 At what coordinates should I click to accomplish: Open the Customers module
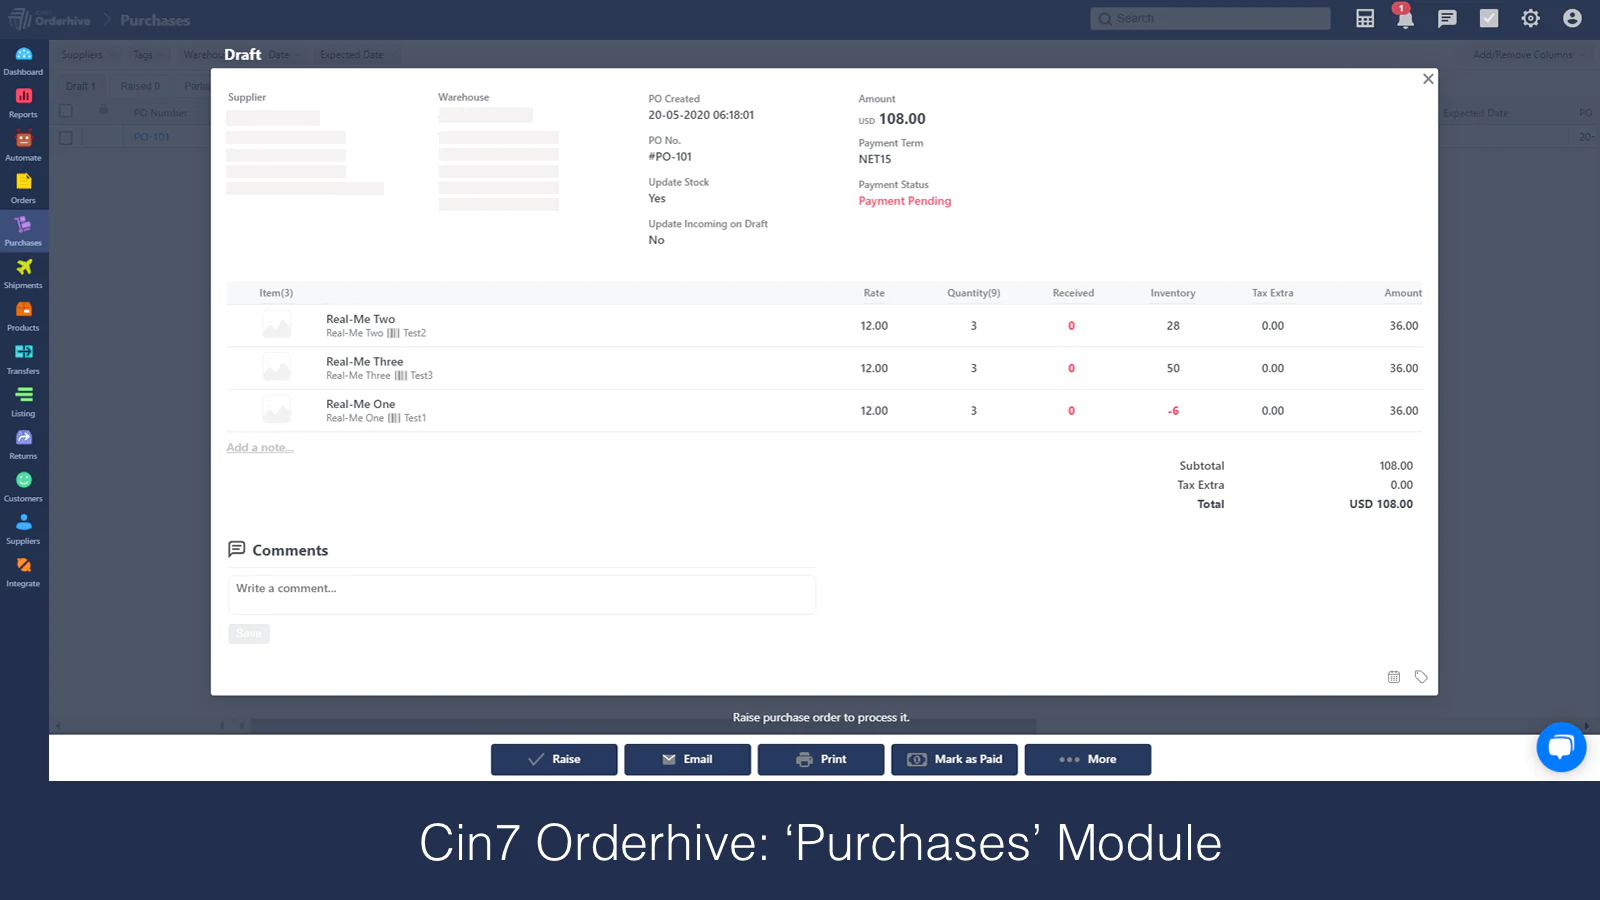coord(23,487)
